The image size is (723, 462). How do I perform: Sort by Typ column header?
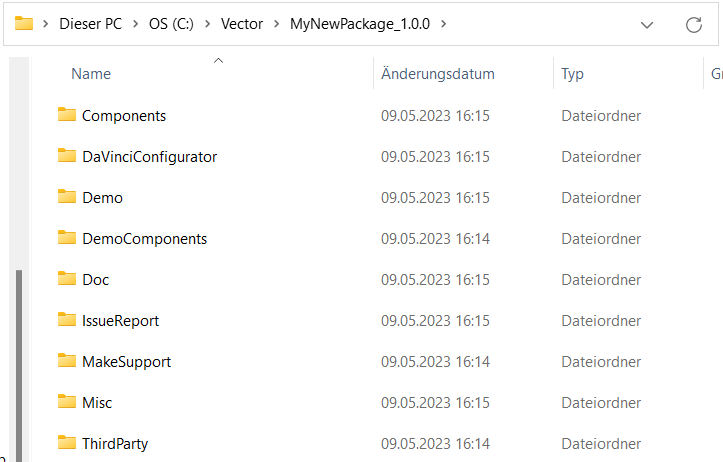[x=572, y=74]
